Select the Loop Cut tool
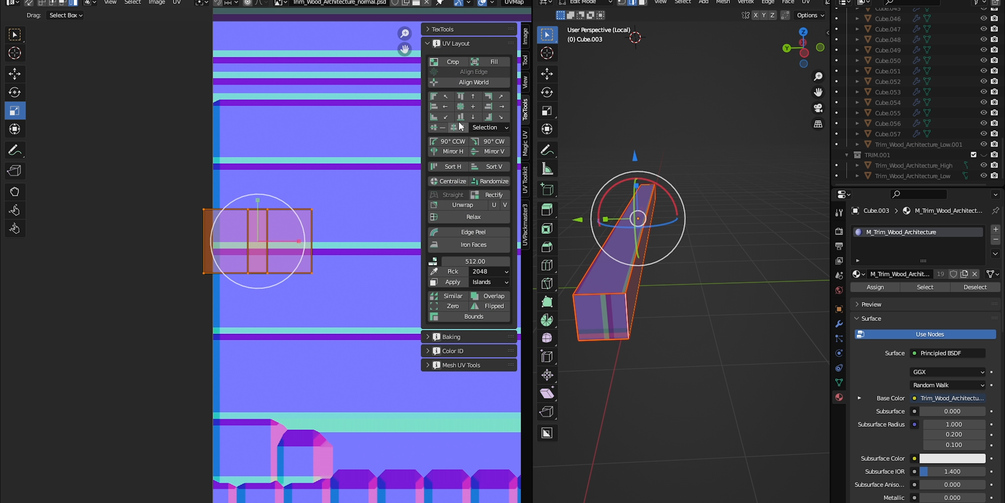The height and width of the screenshot is (503, 1005). coord(547,265)
